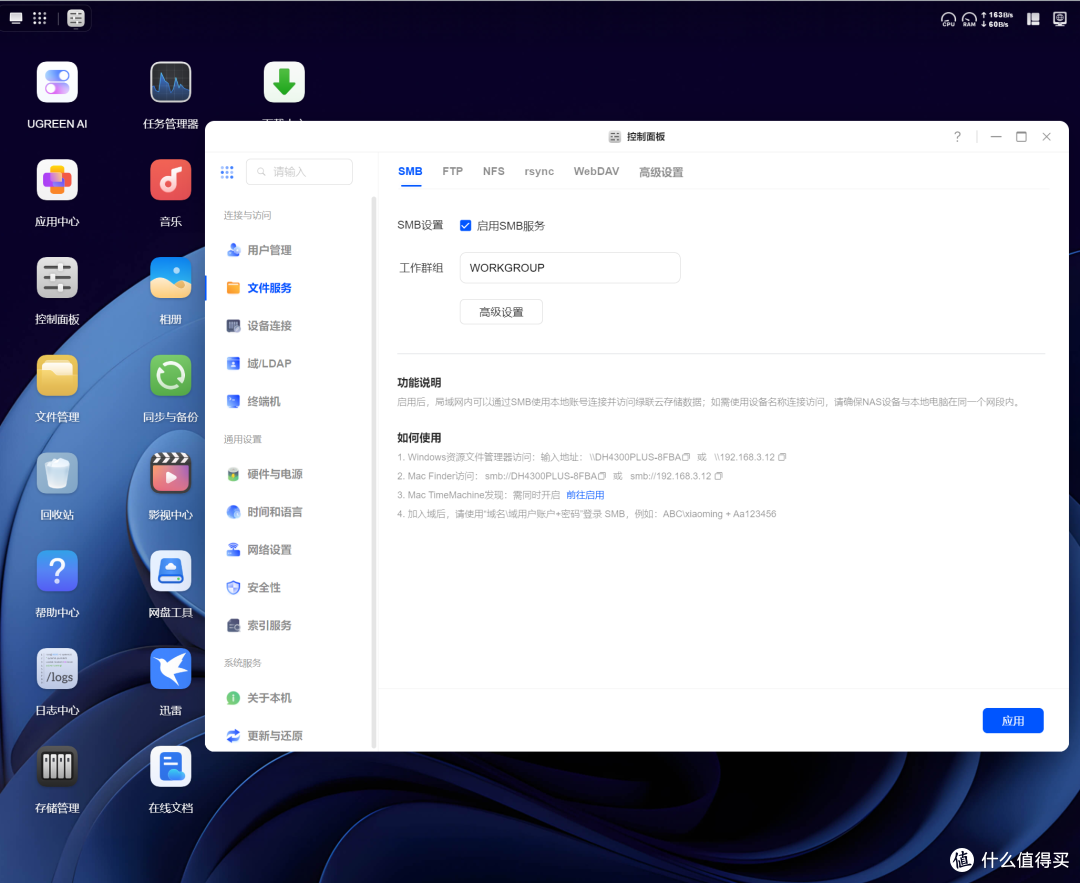Click the control panel grid view icon
This screenshot has height=883, width=1080.
[x=227, y=172]
